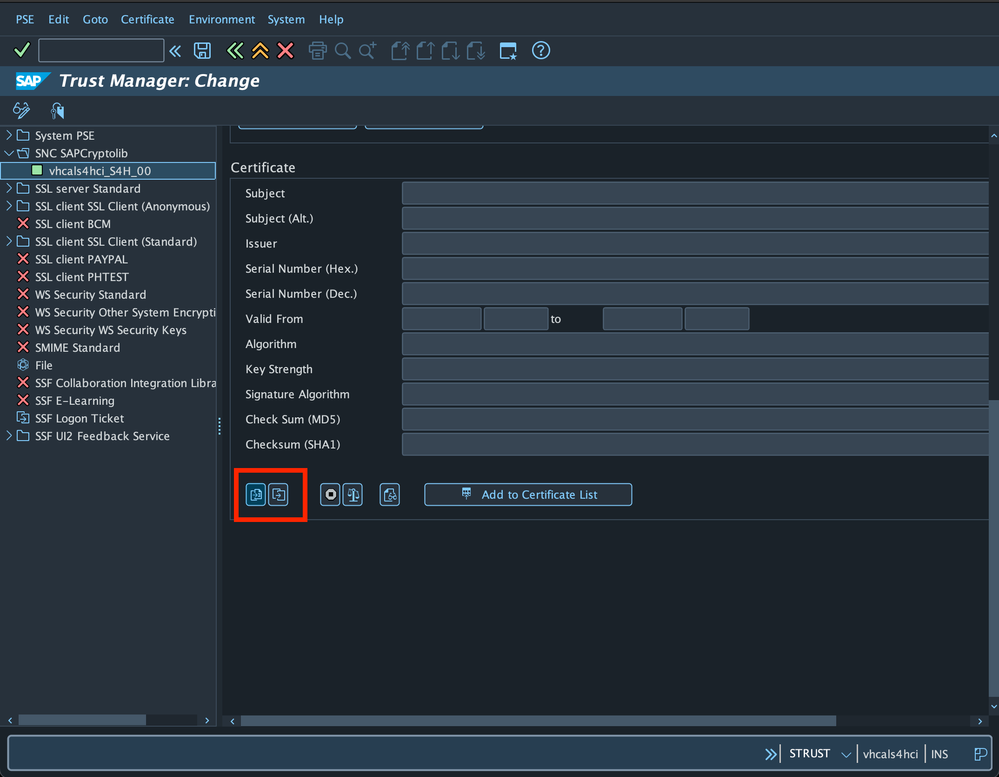
Task: Click tree panel horizontal scrollbar
Action: pos(82,720)
